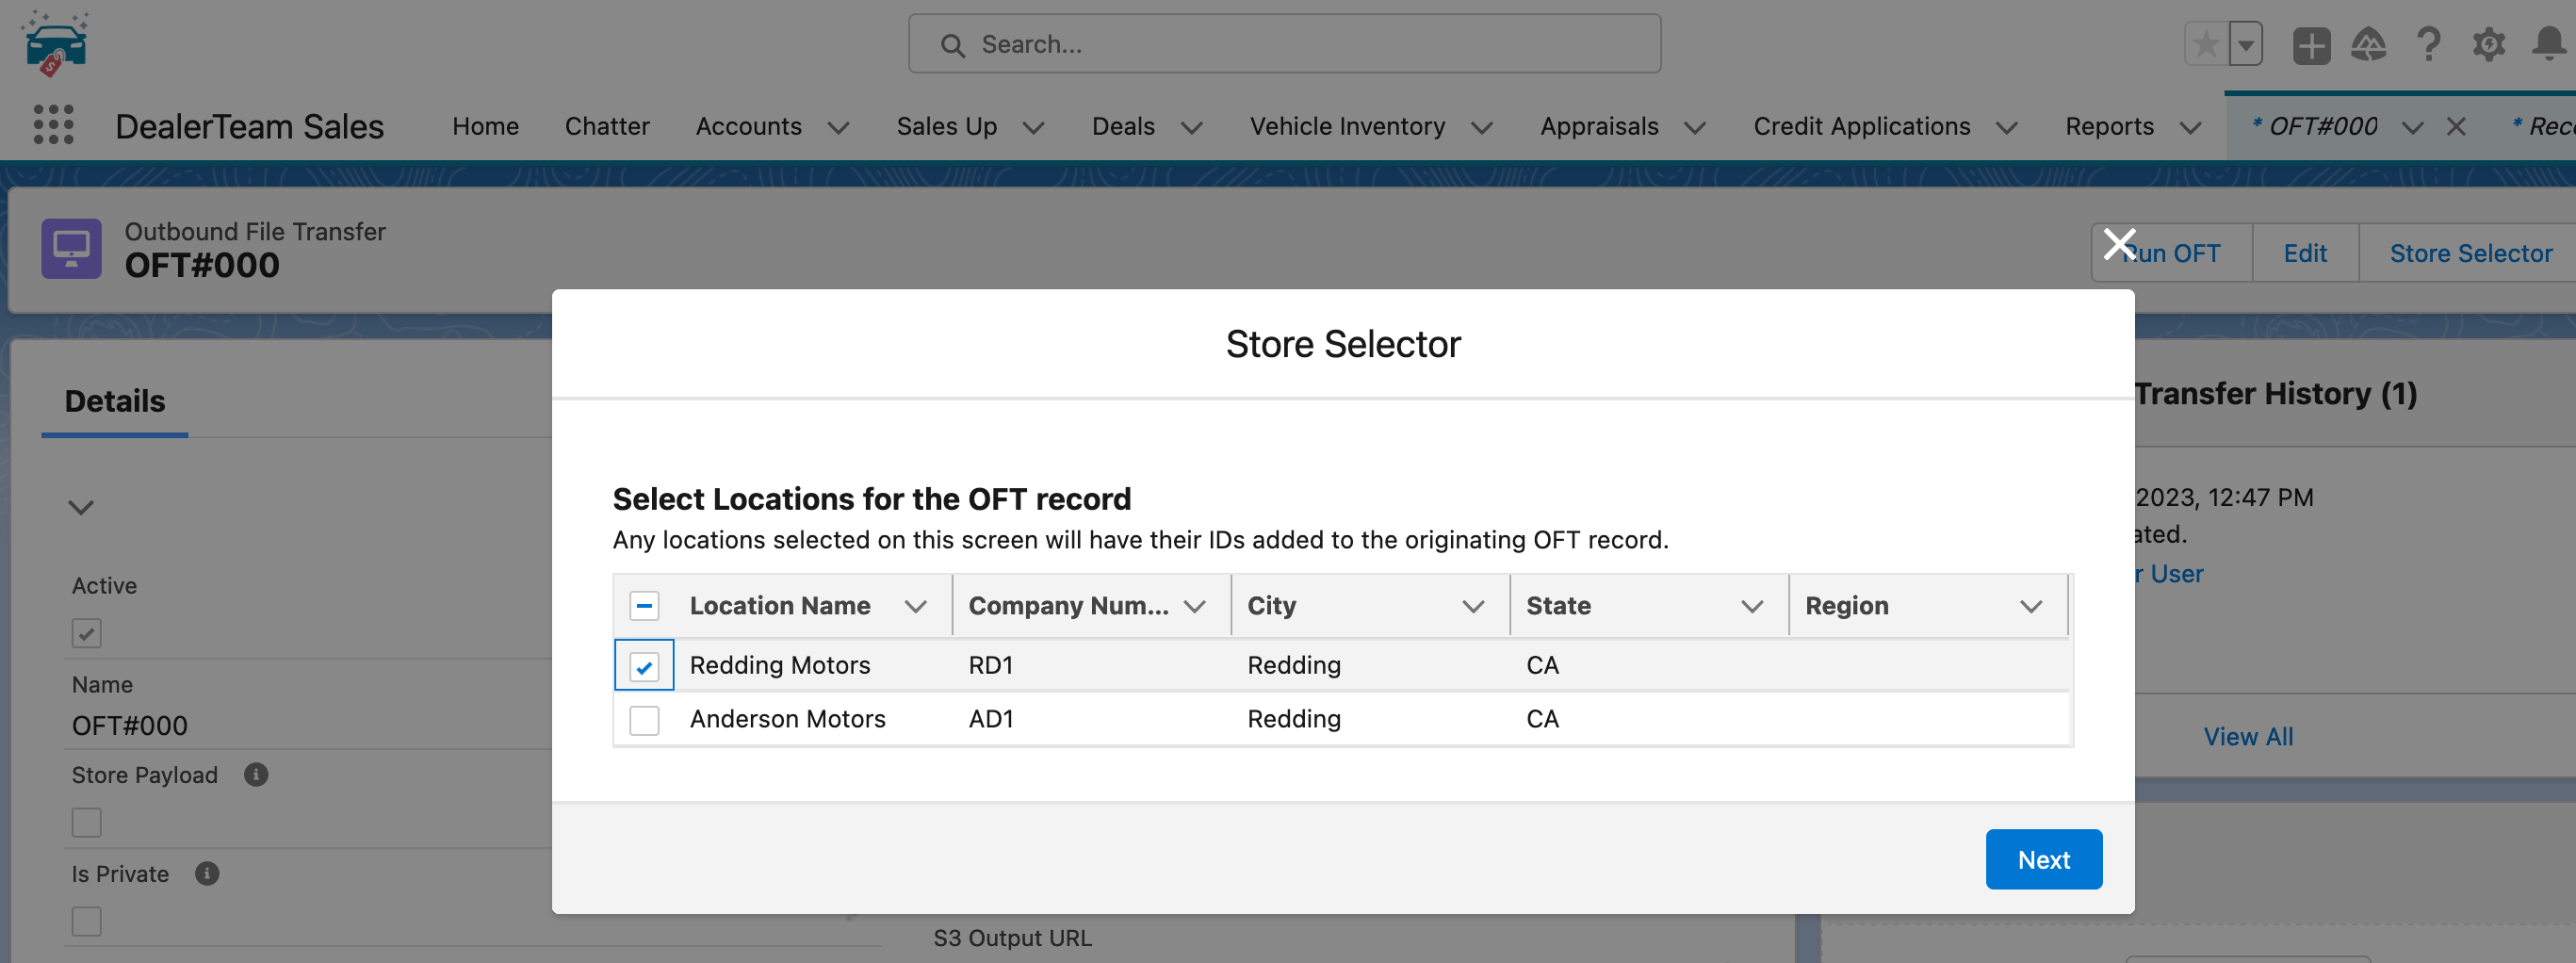
Task: Open the Region column menu
Action: 2031,606
